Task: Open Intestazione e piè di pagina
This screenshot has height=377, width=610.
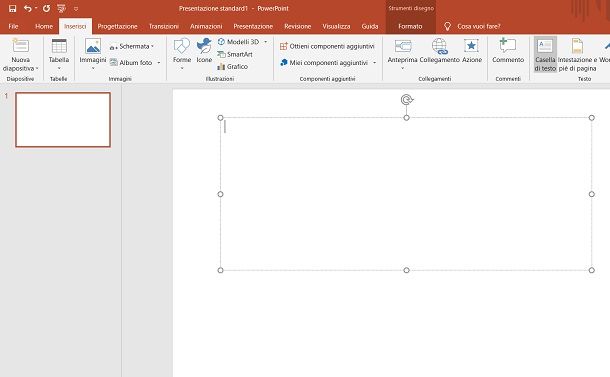Action: pyautogui.click(x=577, y=54)
